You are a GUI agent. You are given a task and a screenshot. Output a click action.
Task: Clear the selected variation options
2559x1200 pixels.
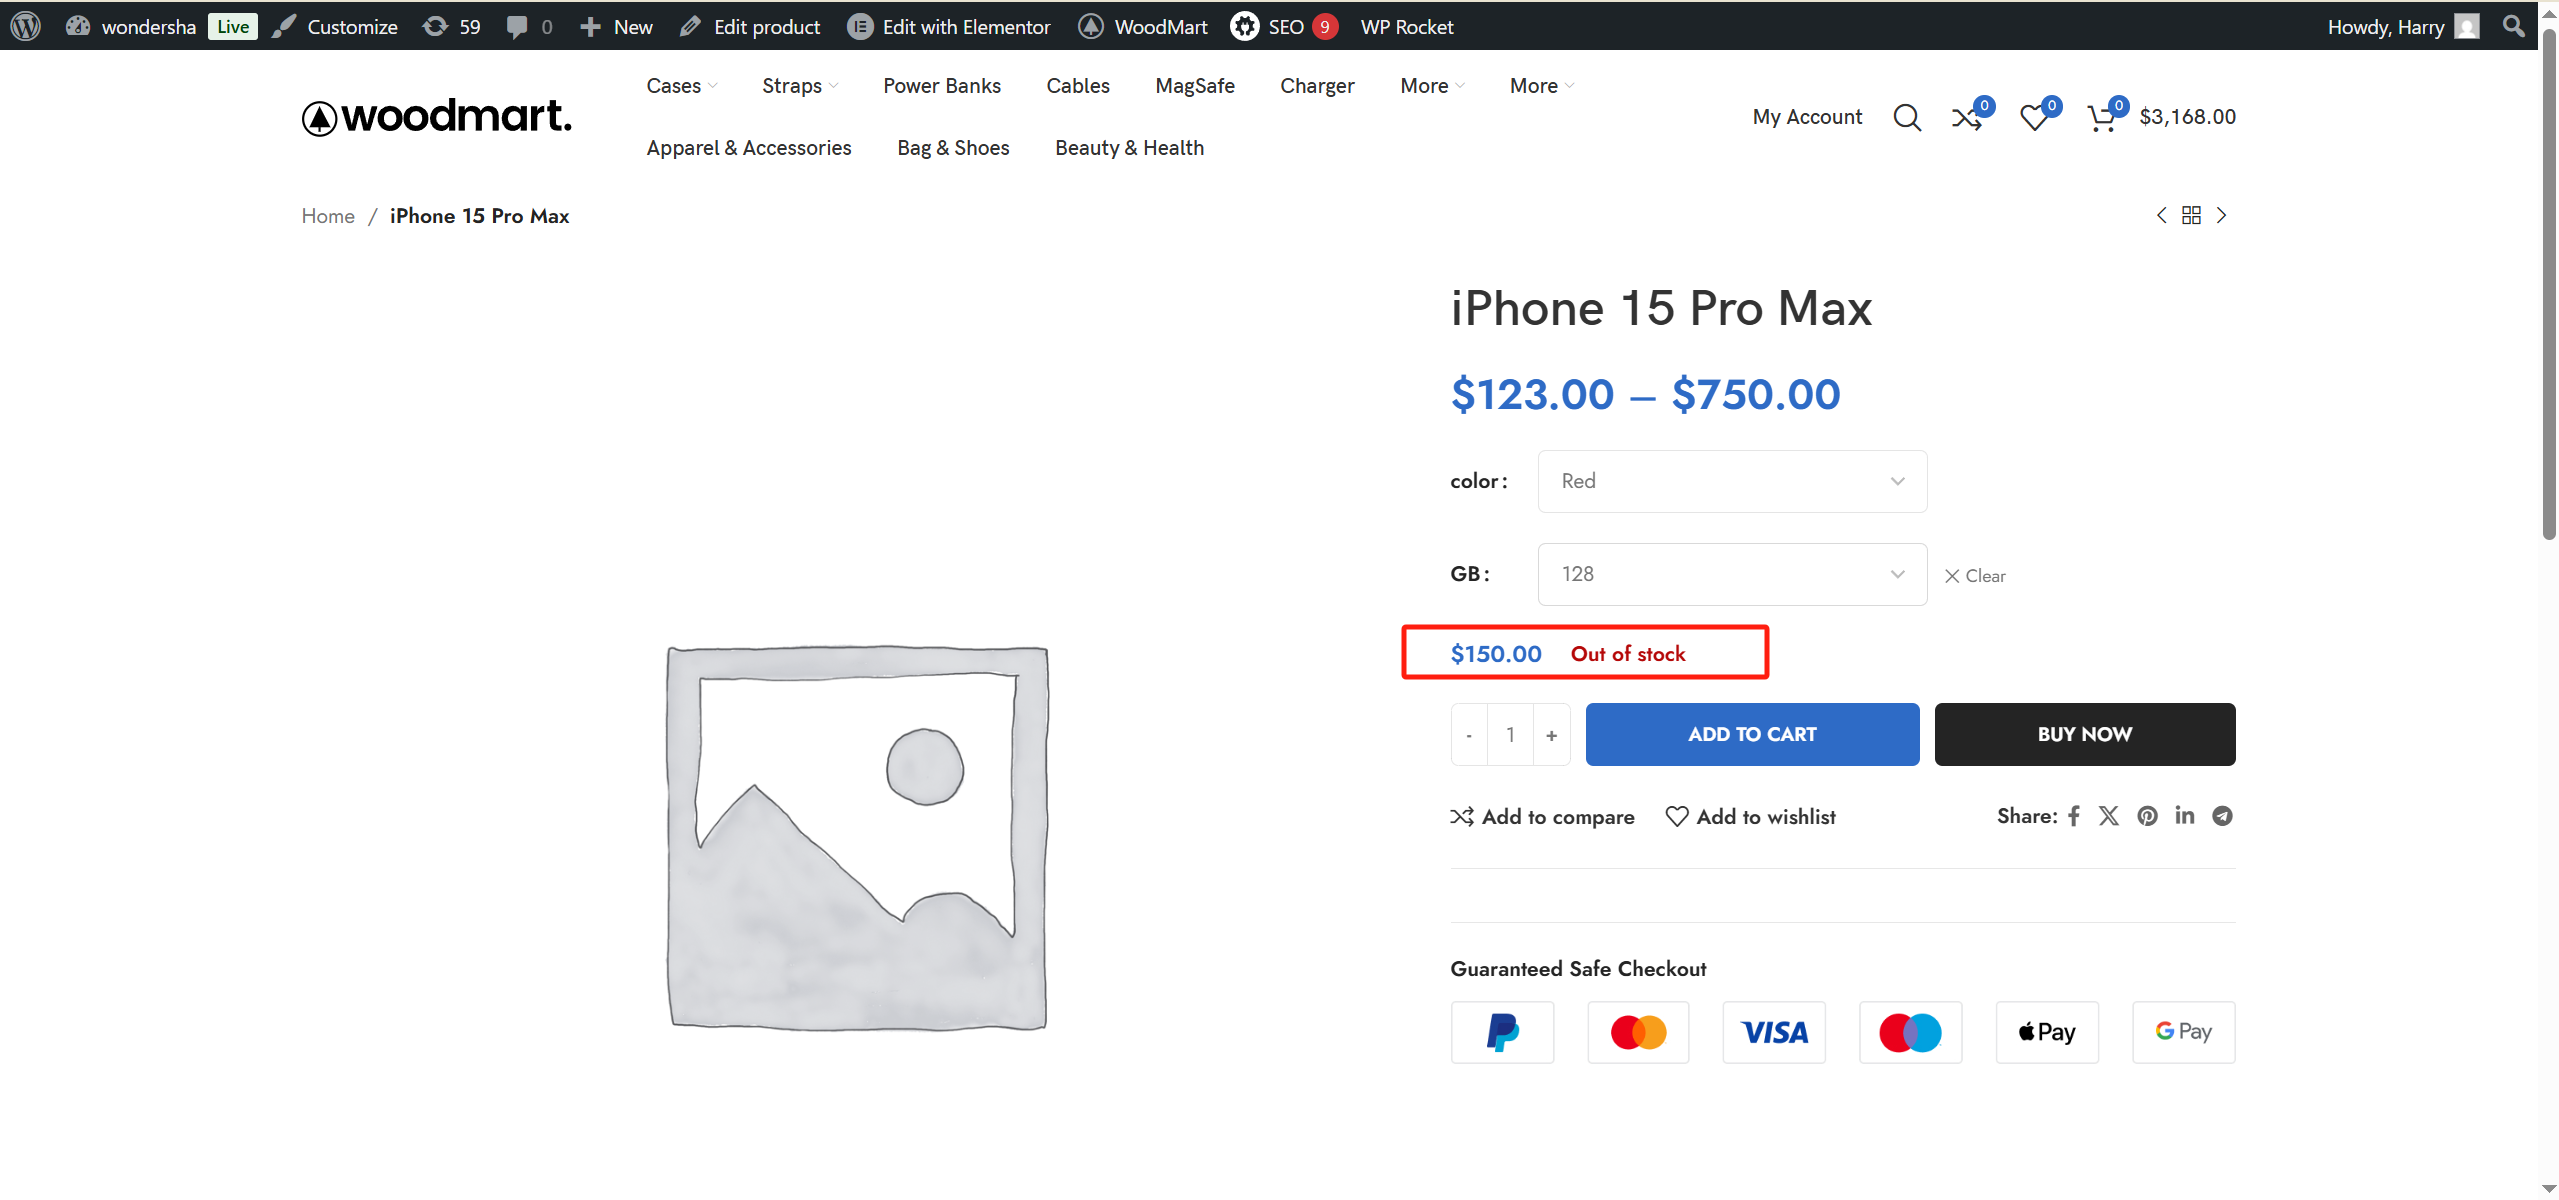1975,576
